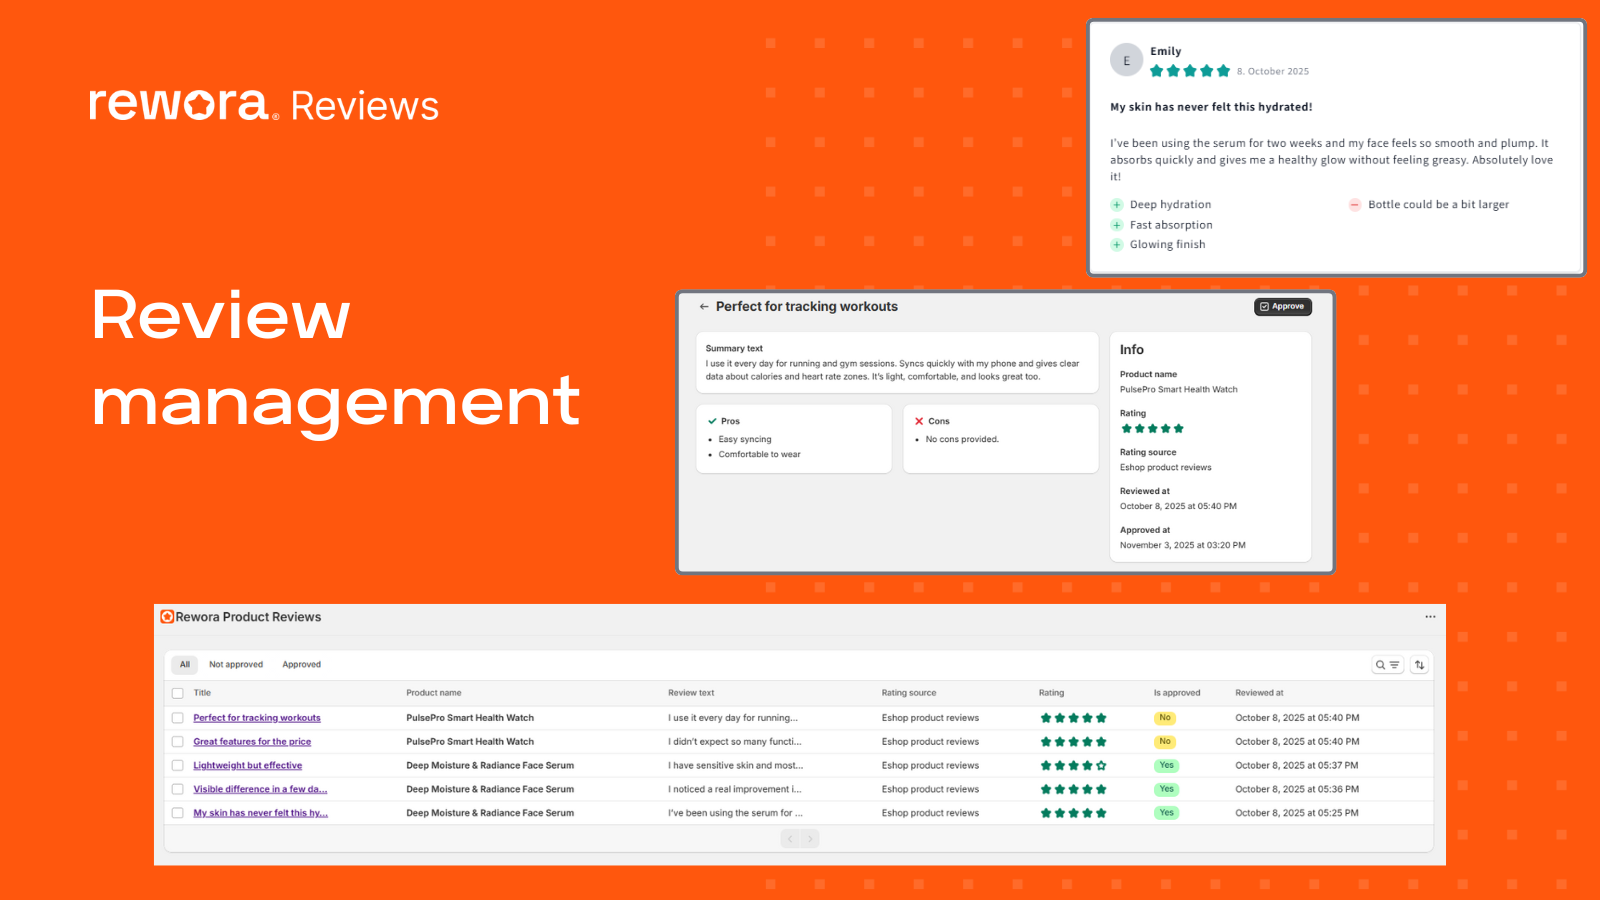Click the yellow No approval pill

click(x=1164, y=717)
